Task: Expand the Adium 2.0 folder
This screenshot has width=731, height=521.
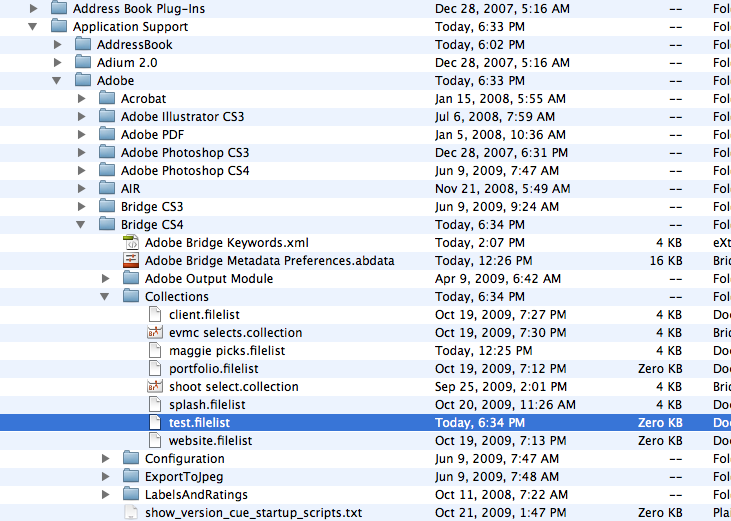Action: coord(57,62)
